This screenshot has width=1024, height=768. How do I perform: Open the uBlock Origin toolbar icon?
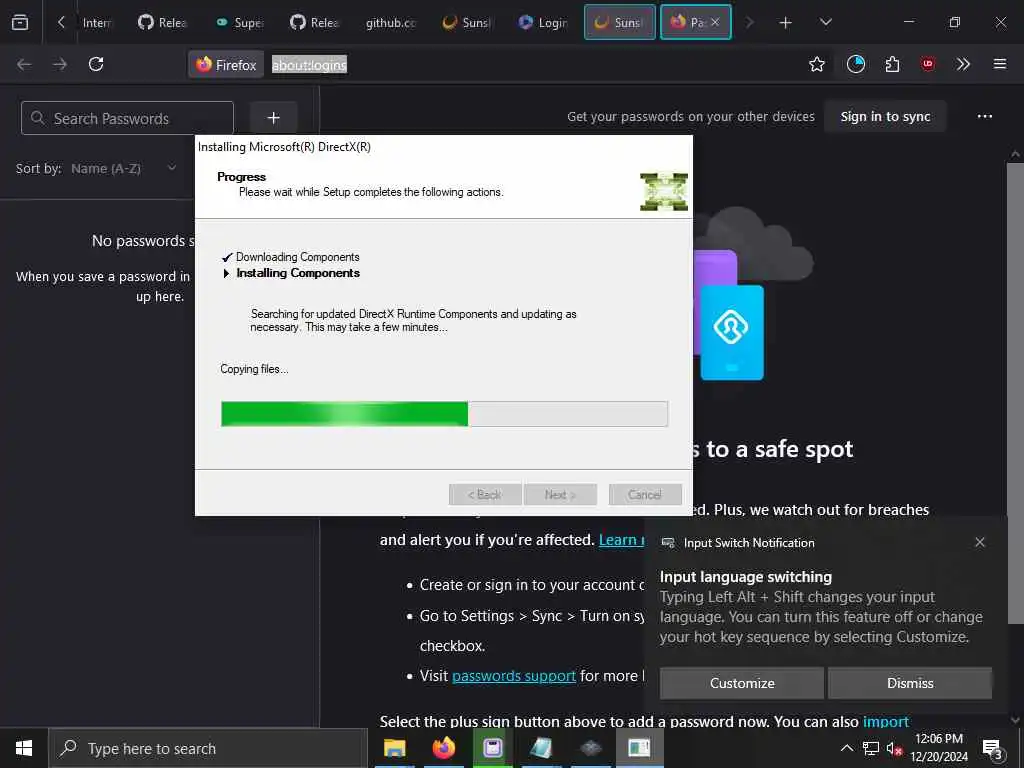[x=928, y=64]
